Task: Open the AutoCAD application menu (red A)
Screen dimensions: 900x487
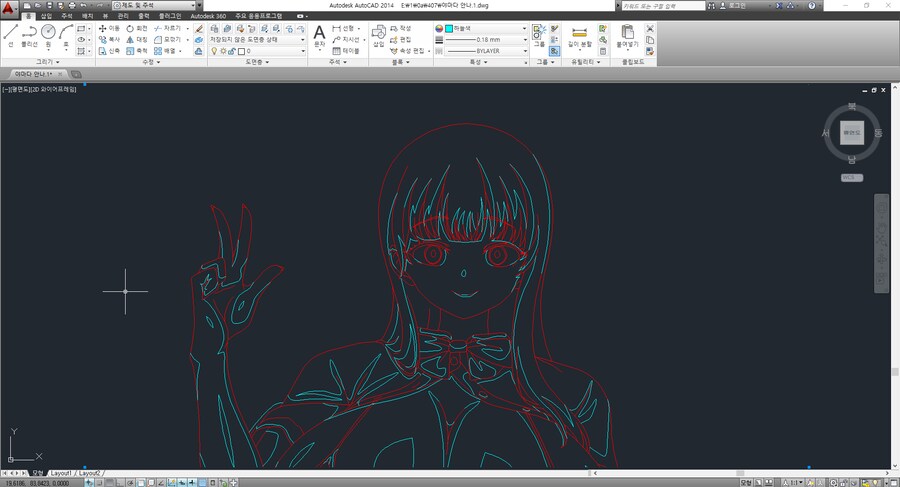Action: tap(8, 8)
